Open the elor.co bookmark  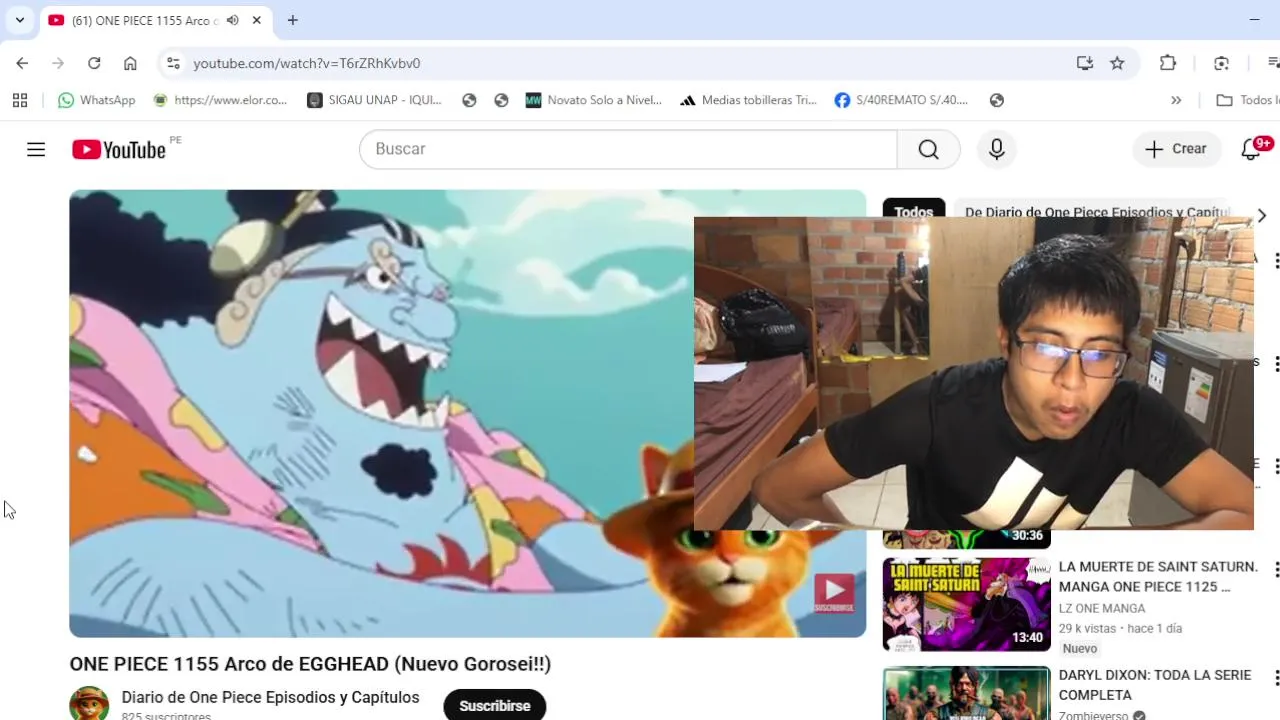[x=220, y=100]
